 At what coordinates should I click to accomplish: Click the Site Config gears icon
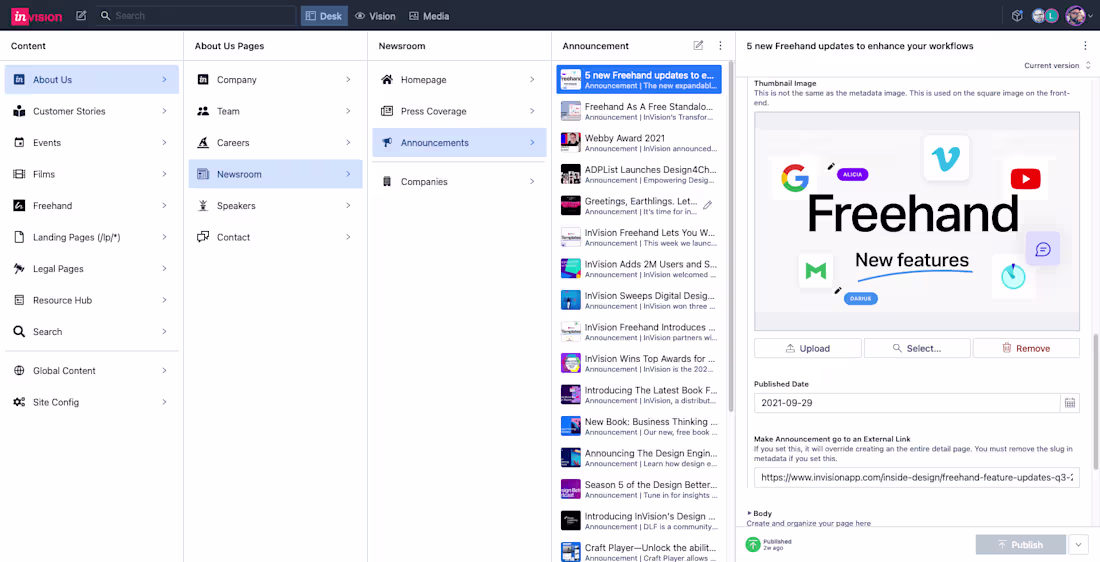20,402
